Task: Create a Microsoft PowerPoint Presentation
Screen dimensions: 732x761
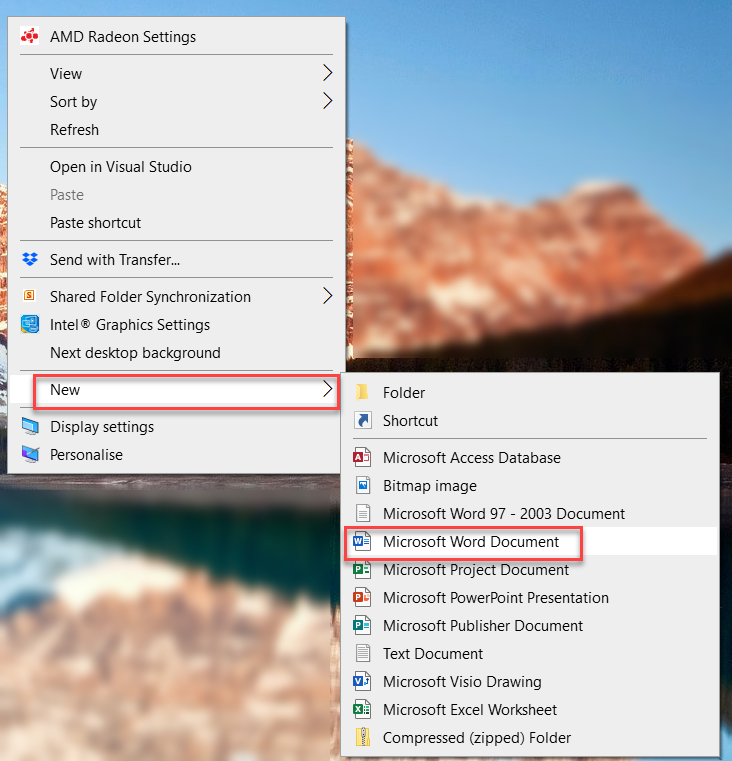Action: [x=530, y=597]
